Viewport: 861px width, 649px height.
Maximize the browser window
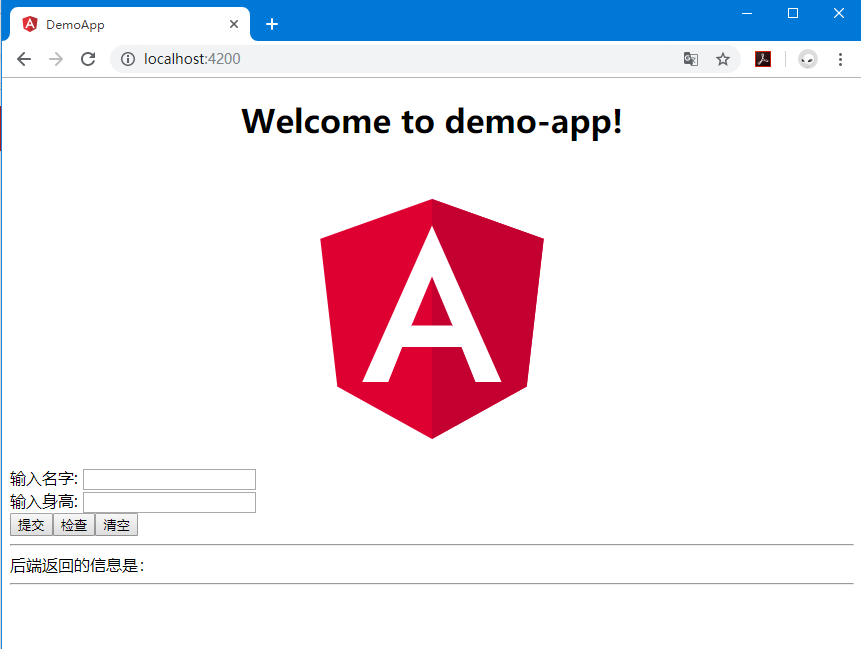coord(793,13)
